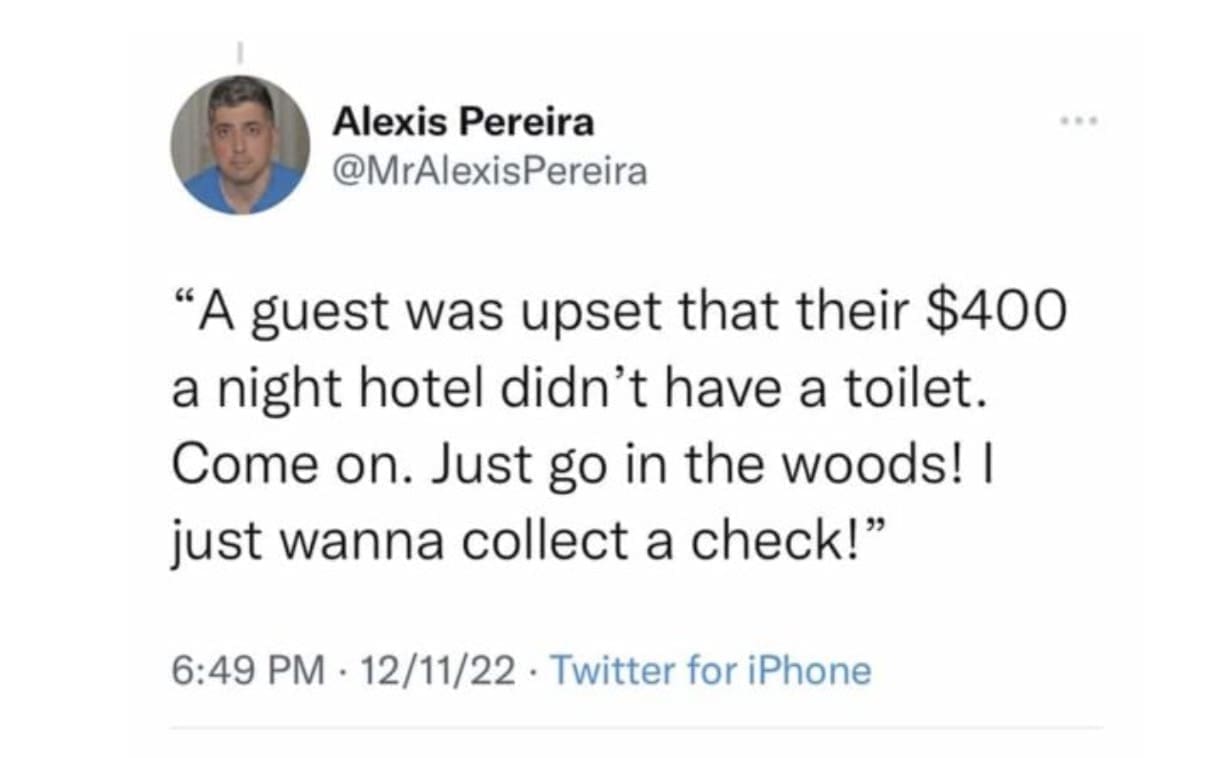Open the Alexis Pereira display name
This screenshot has height=758, width=1212.
point(463,123)
